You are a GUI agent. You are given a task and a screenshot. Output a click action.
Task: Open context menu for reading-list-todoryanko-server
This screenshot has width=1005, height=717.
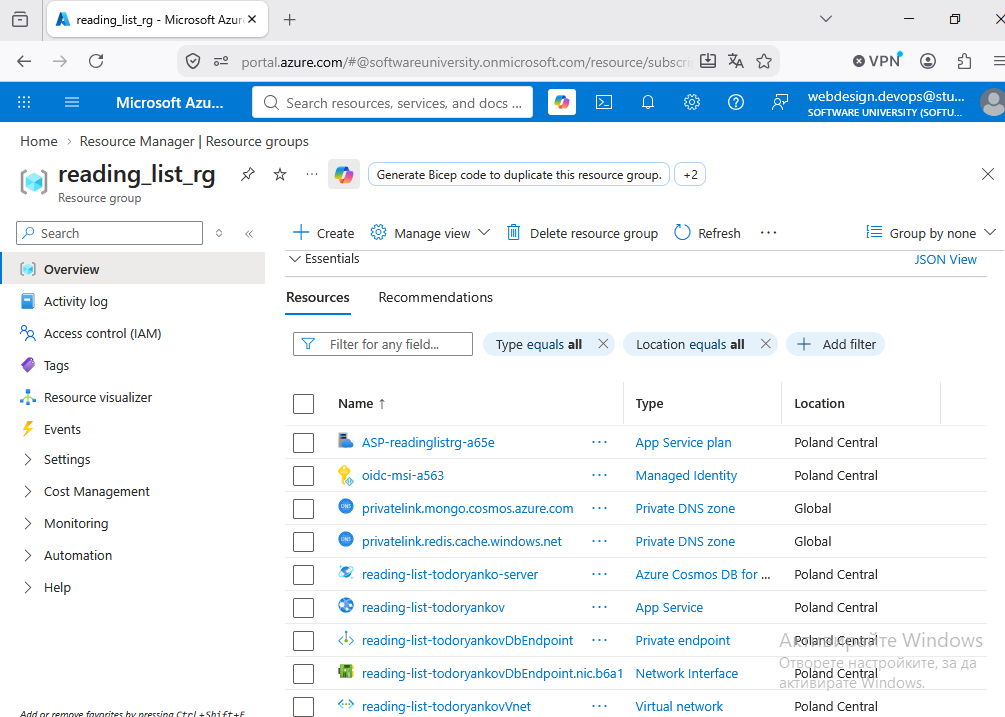tap(599, 574)
